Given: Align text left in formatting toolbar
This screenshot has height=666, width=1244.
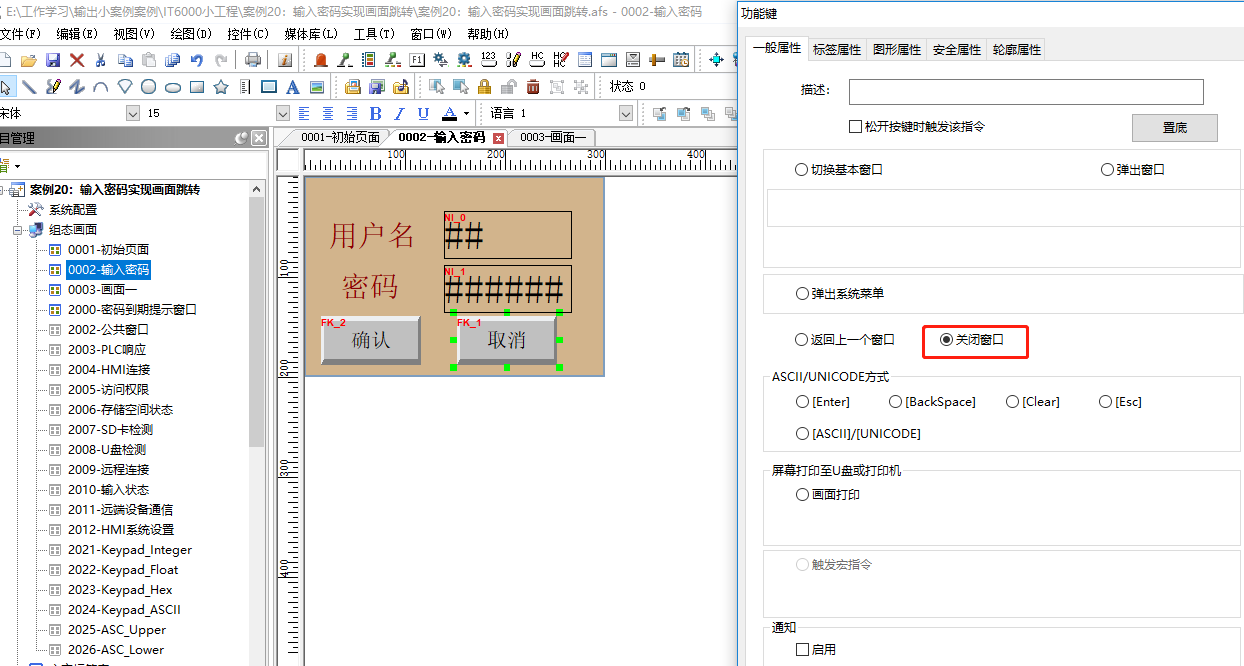Looking at the screenshot, I should pyautogui.click(x=304, y=113).
